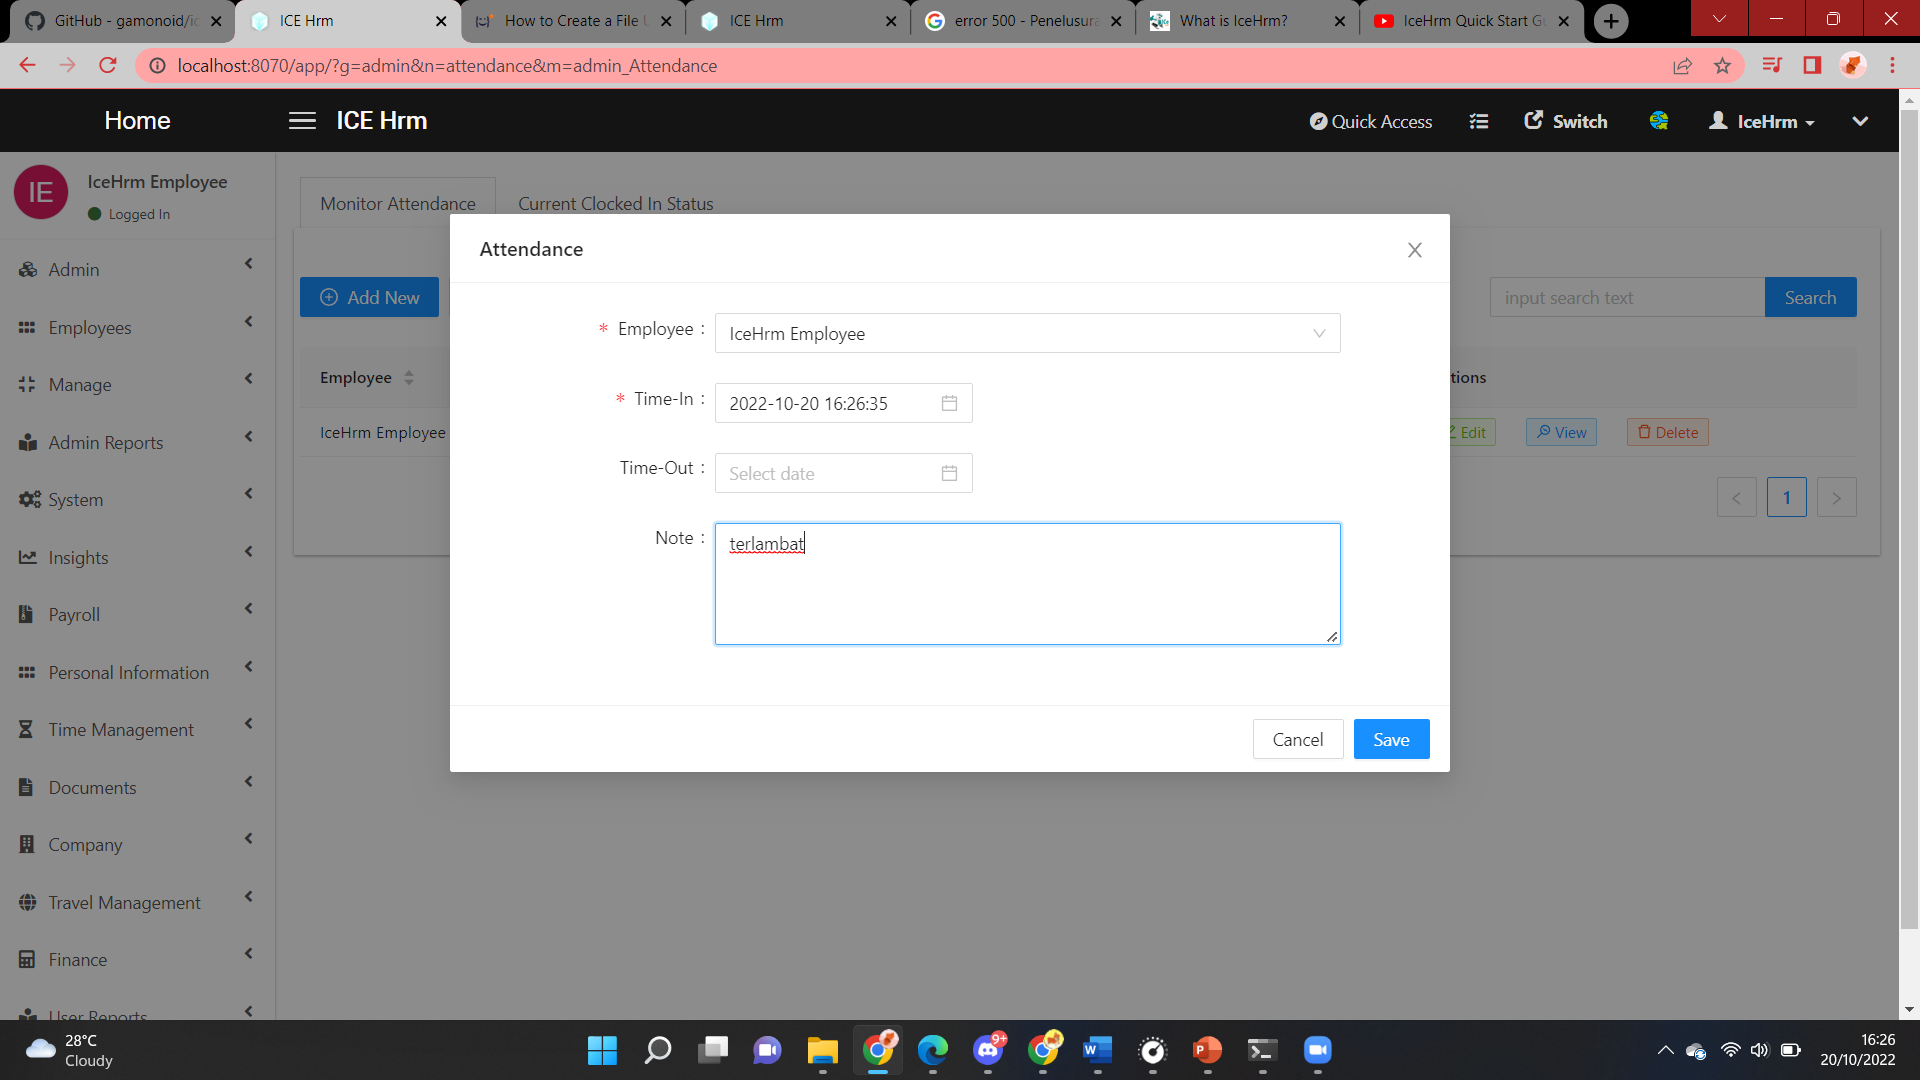Click the task list icon in the header

click(1479, 121)
